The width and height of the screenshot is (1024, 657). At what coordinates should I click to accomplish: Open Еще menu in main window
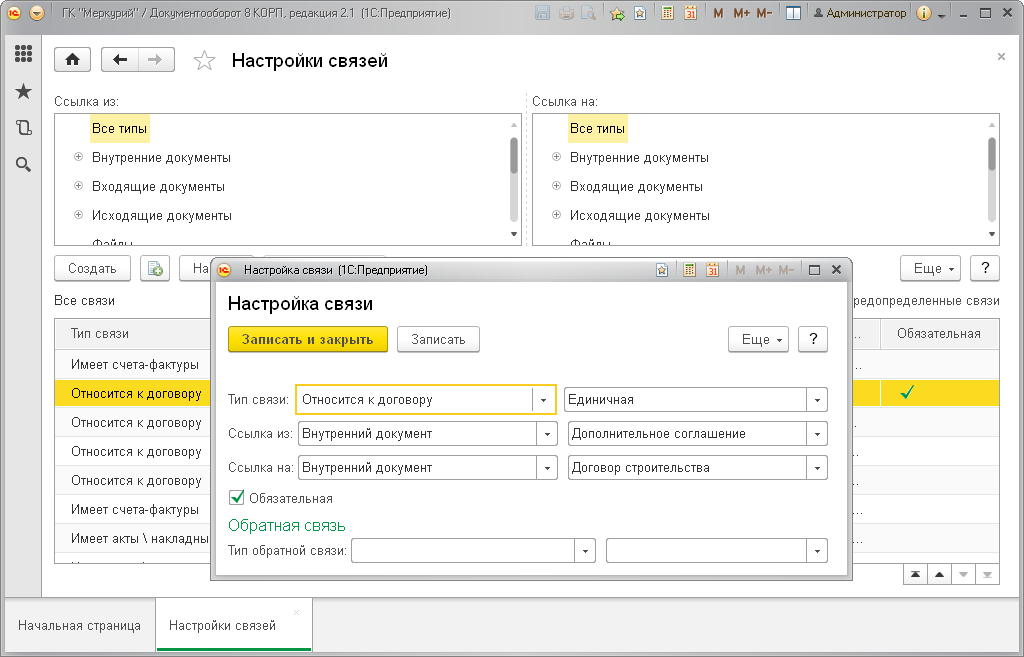(x=931, y=268)
